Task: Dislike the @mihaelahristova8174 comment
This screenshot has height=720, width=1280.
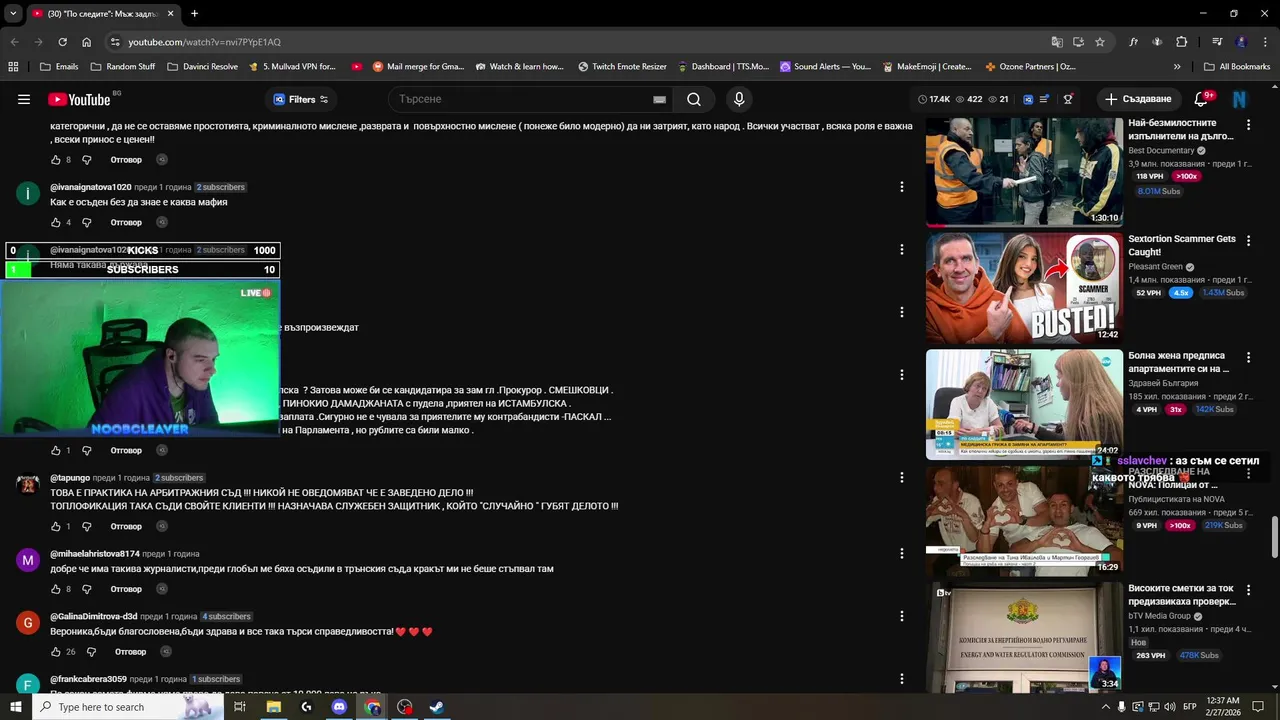Action: tap(86, 589)
